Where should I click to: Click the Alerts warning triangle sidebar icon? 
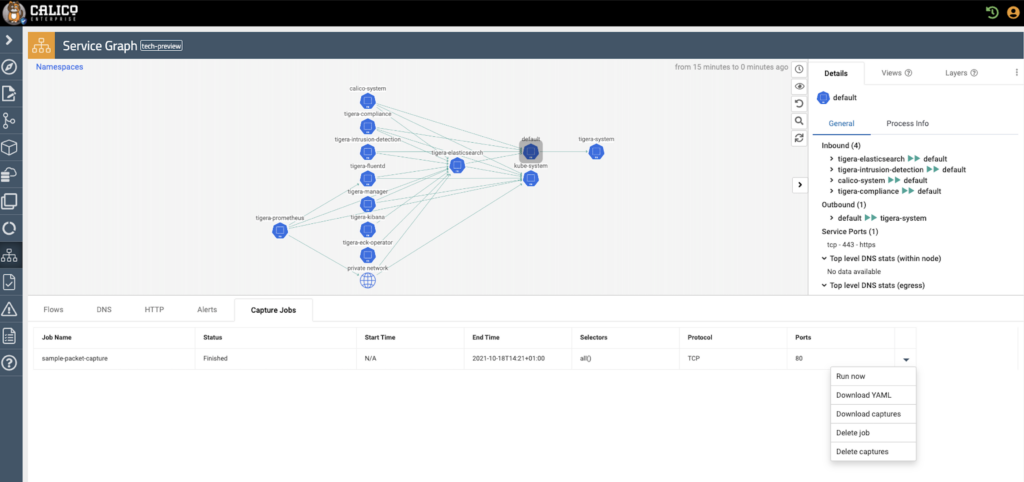[x=9, y=309]
